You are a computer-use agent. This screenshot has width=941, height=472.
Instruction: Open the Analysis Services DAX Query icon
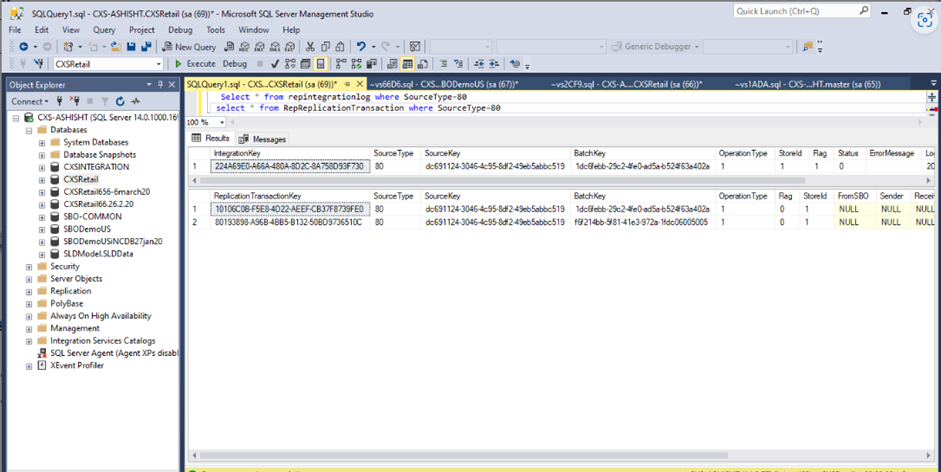[x=290, y=47]
